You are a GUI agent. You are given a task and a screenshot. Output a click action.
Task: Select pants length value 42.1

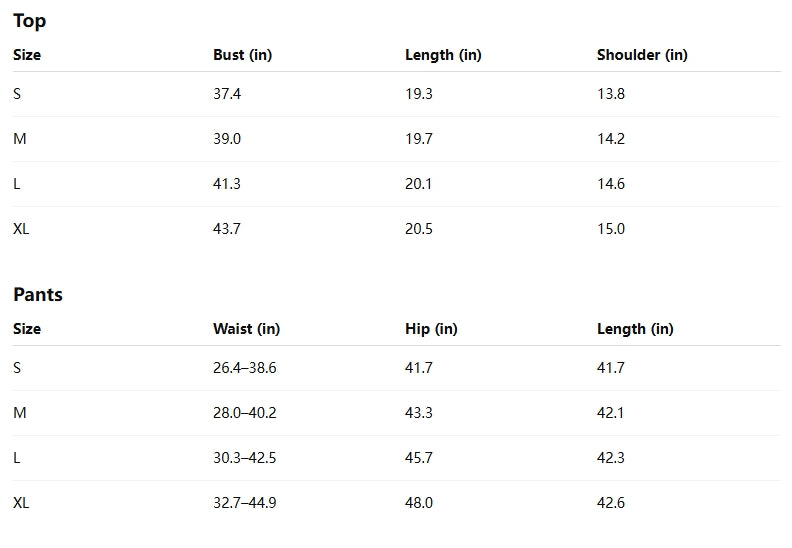[610, 413]
